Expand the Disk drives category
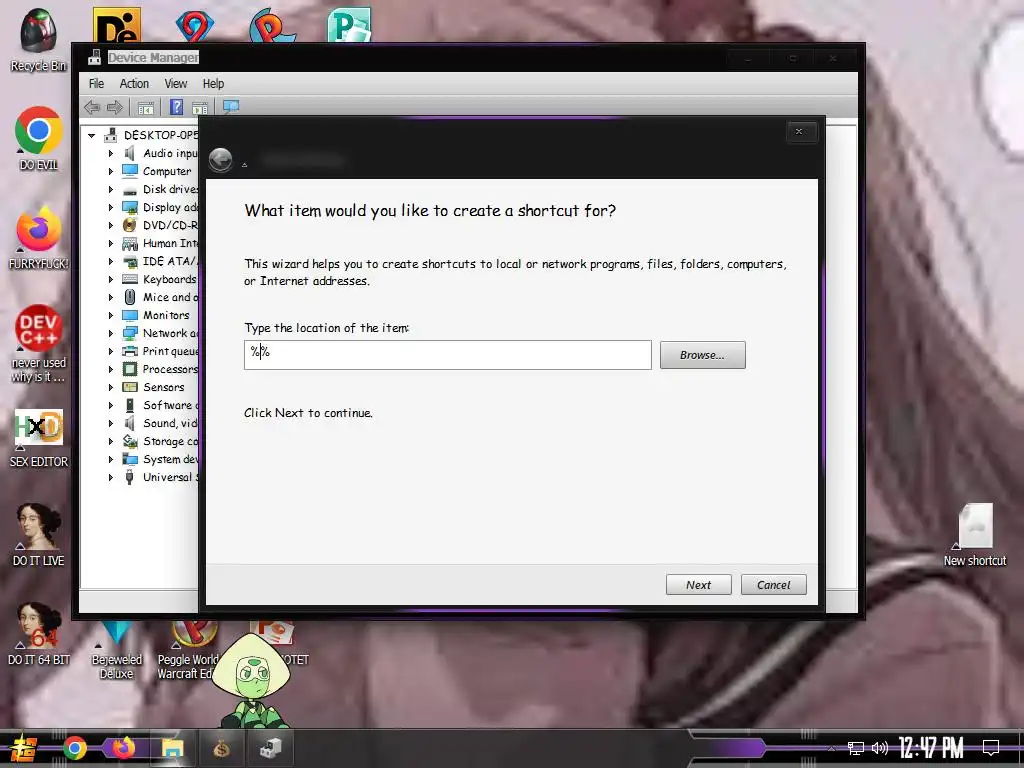 pos(110,189)
